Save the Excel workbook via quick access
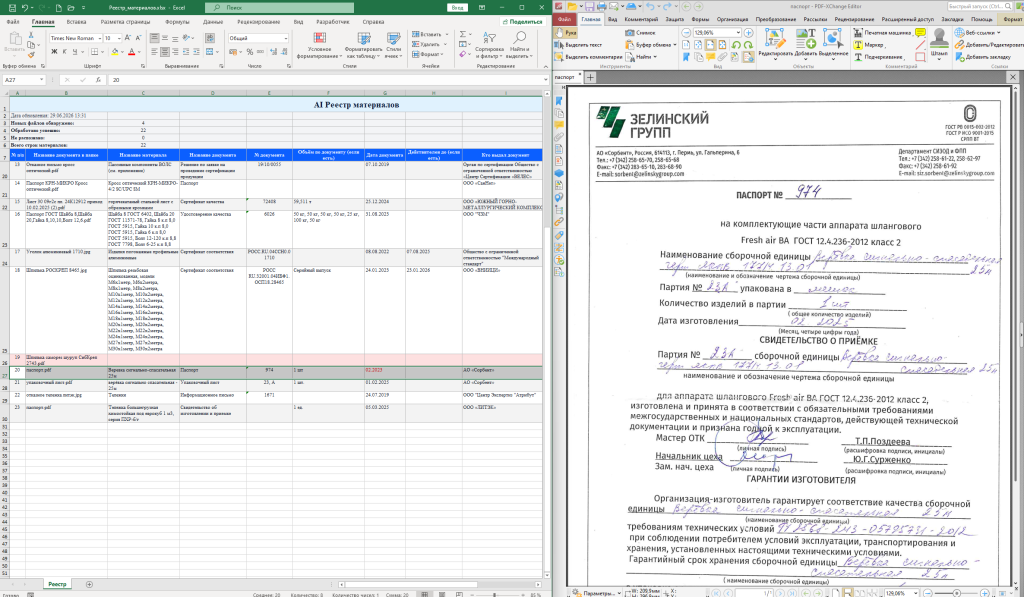The height and width of the screenshot is (597, 1024). pos(12,8)
